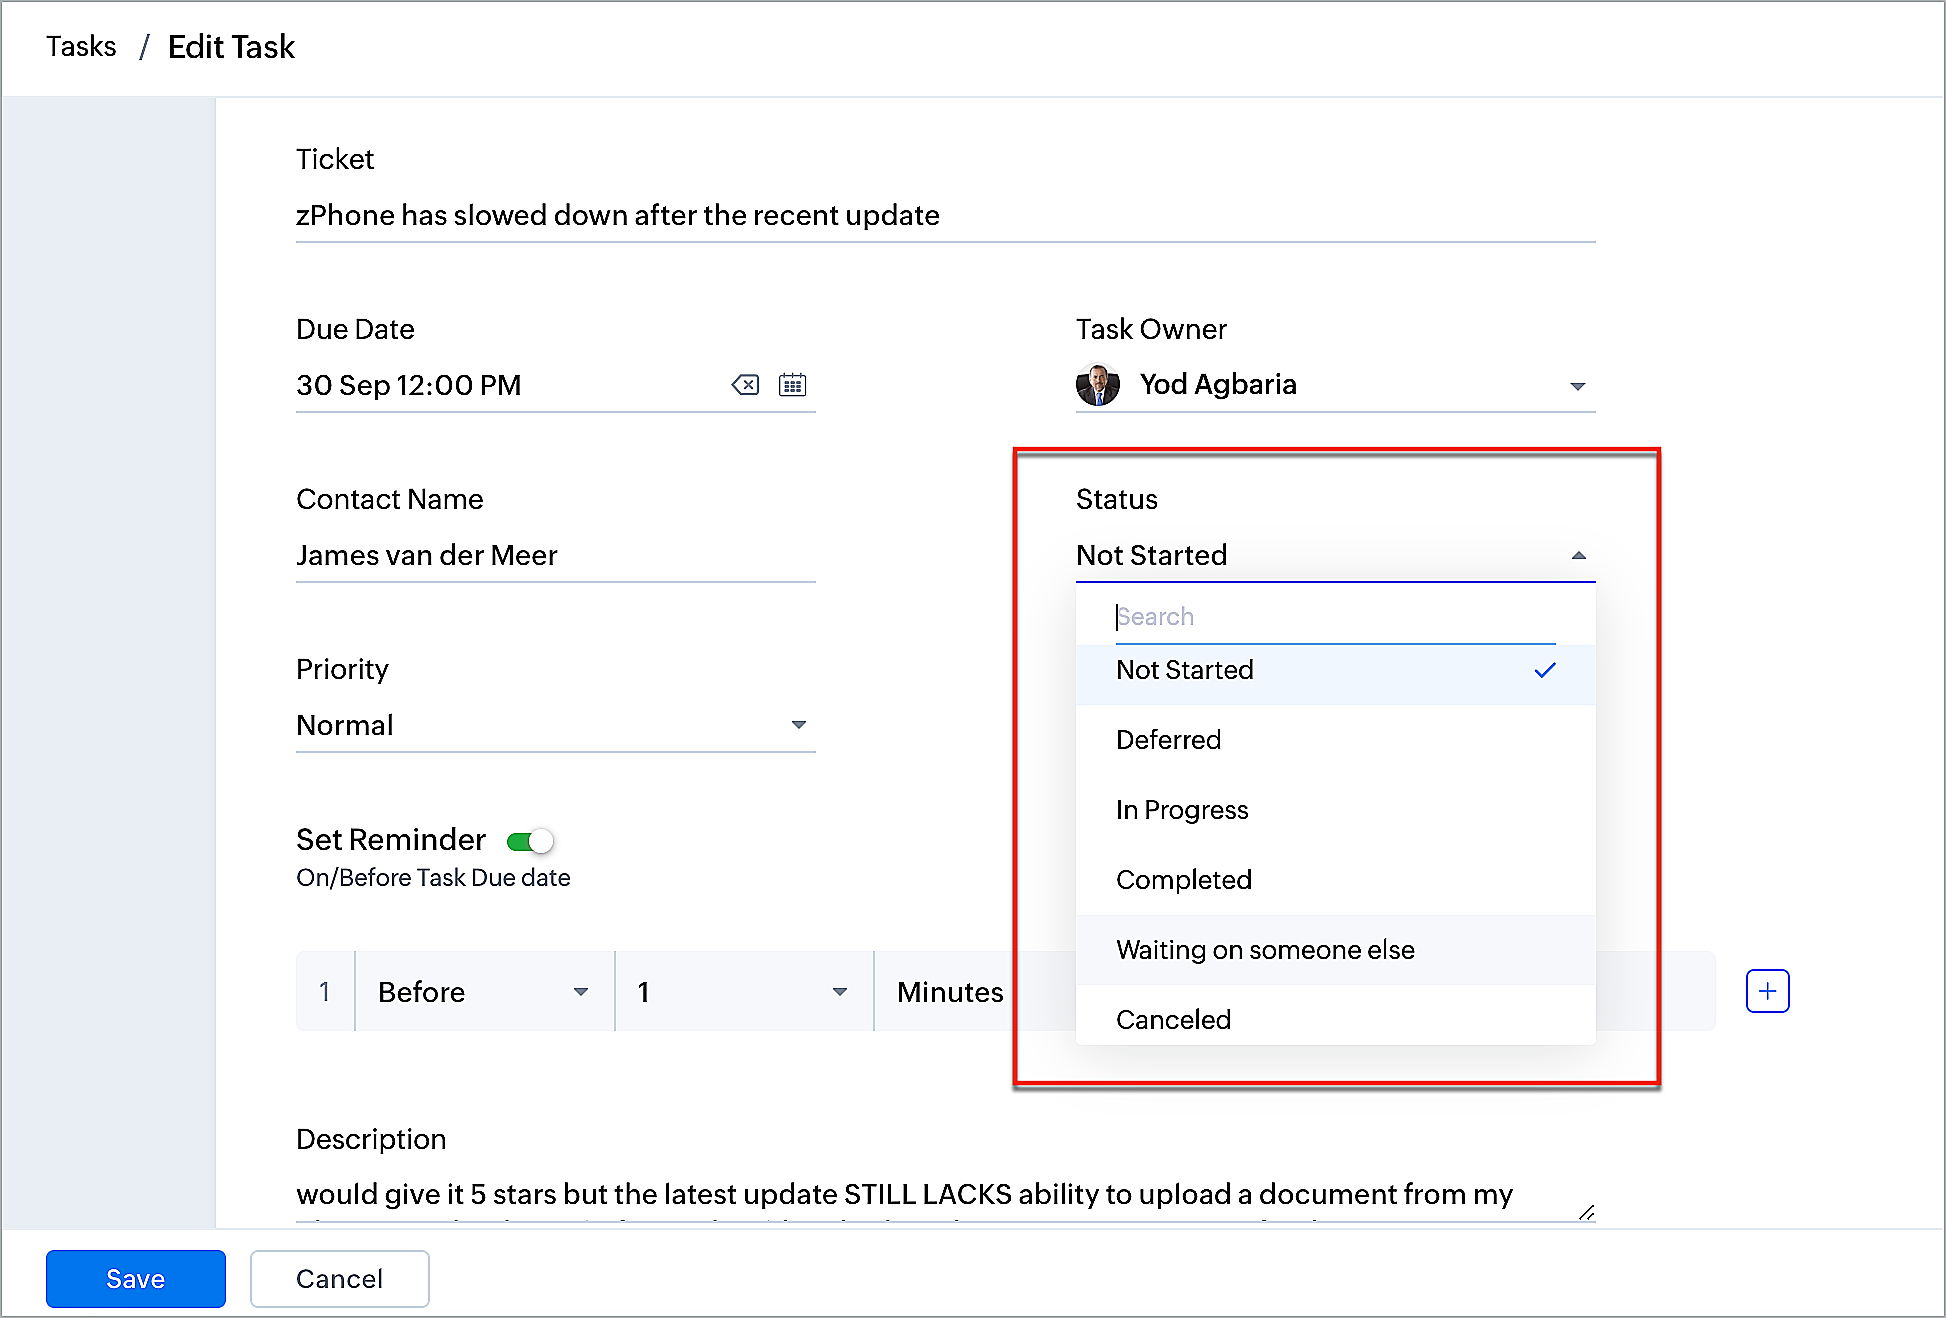Choose In Progress from the status list
This screenshot has width=1946, height=1318.
point(1182,810)
